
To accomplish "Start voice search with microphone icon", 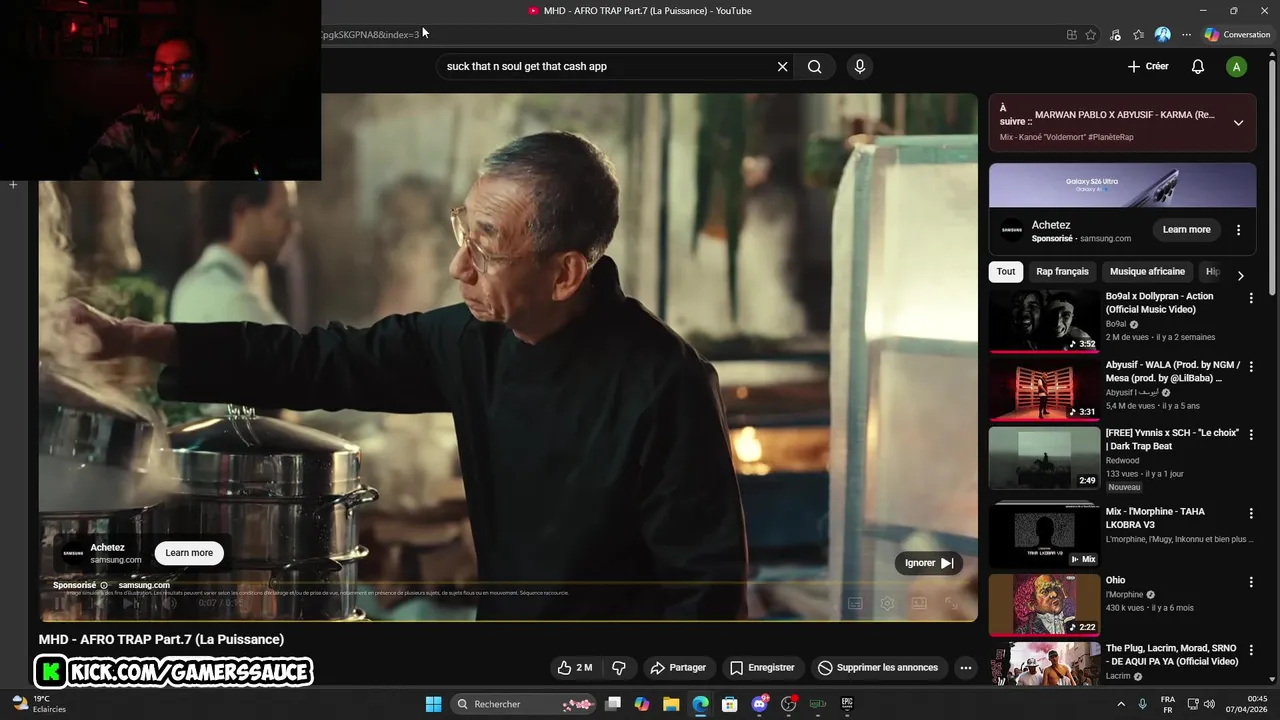I will (x=859, y=67).
